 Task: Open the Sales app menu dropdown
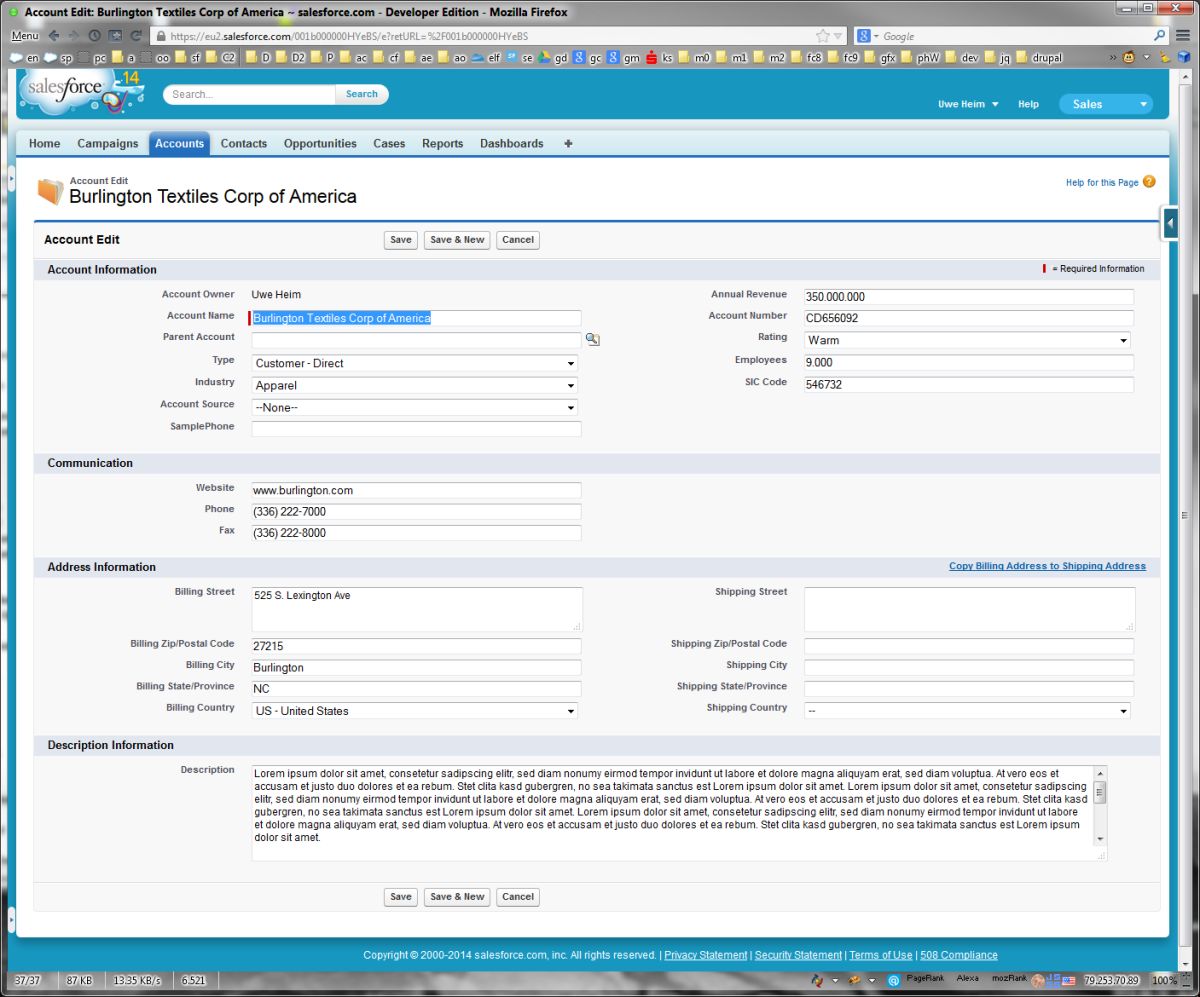1106,104
